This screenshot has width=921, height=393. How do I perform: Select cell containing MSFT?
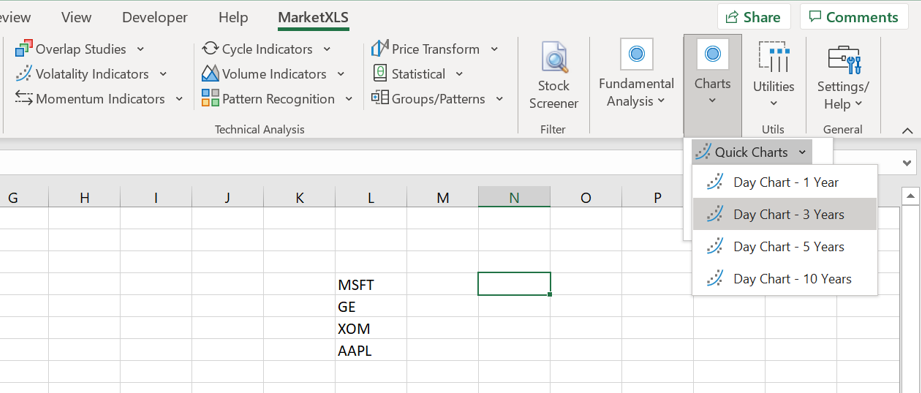point(371,284)
